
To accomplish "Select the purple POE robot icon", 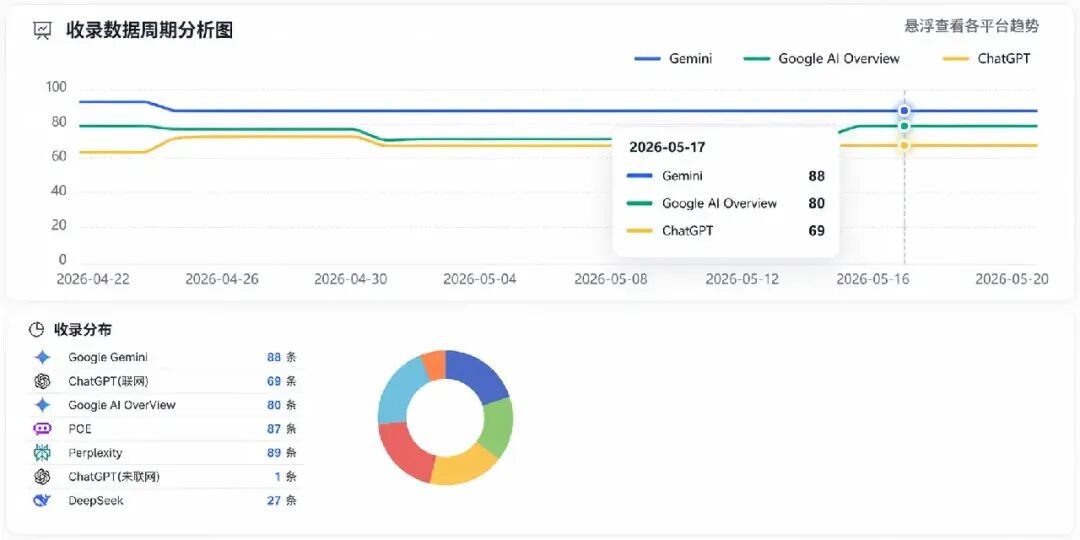I will click(x=42, y=429).
